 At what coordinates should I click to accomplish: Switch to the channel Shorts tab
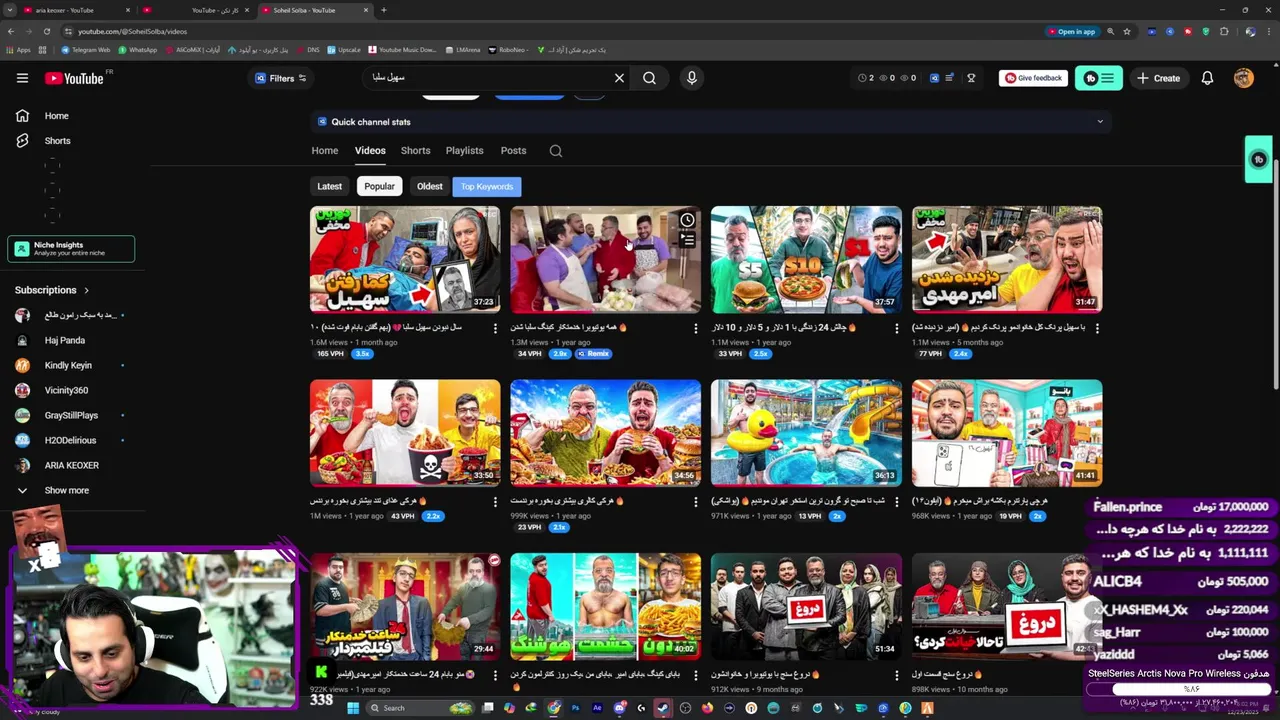tap(415, 151)
